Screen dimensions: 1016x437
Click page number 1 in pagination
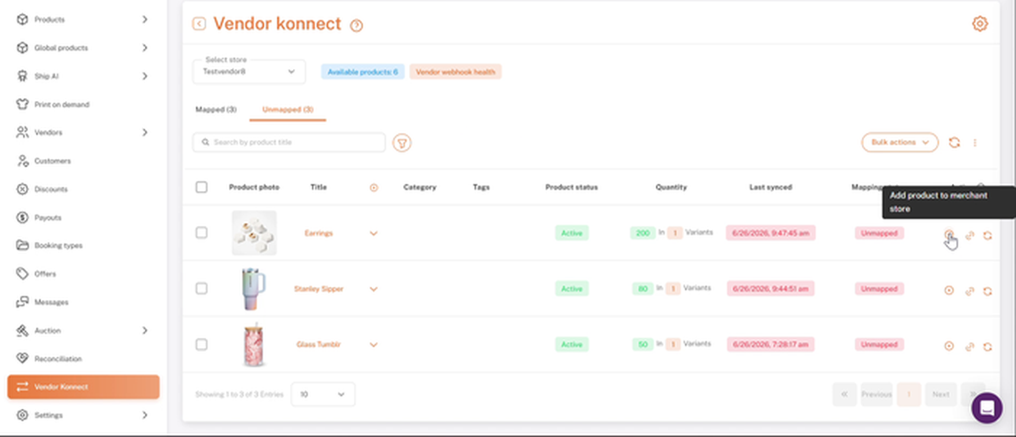pos(908,394)
